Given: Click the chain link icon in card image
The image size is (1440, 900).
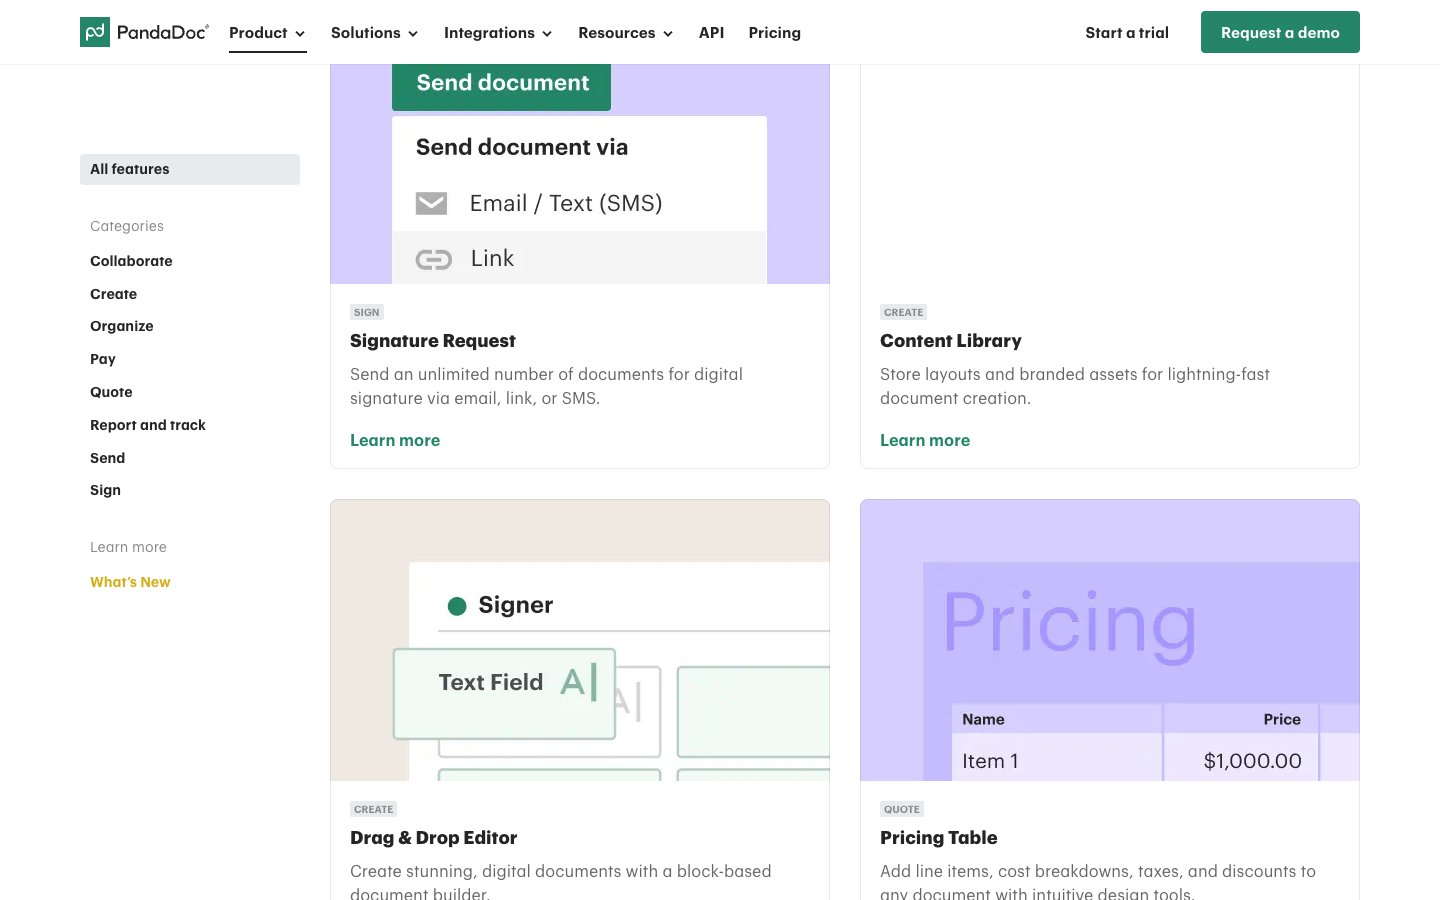Looking at the screenshot, I should [x=433, y=260].
